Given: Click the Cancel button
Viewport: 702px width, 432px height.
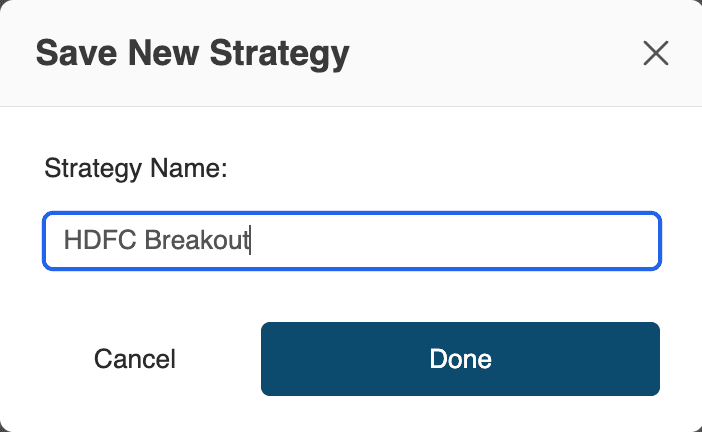Looking at the screenshot, I should click(x=135, y=359).
